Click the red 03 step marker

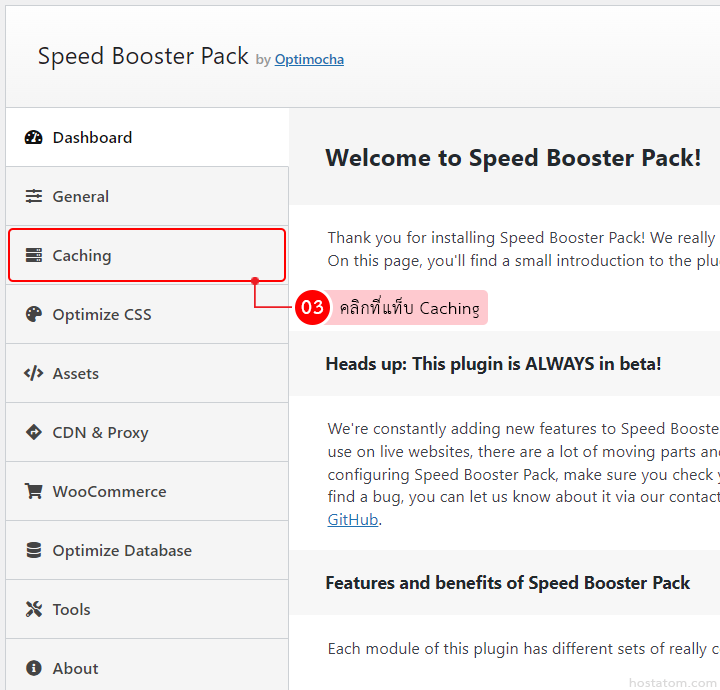[313, 308]
